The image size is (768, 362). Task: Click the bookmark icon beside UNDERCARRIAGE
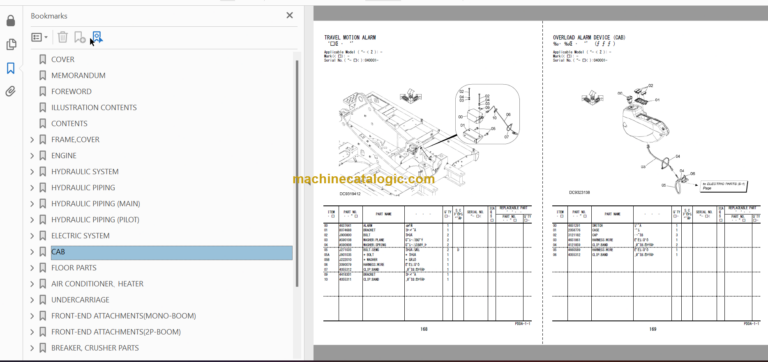[43, 300]
